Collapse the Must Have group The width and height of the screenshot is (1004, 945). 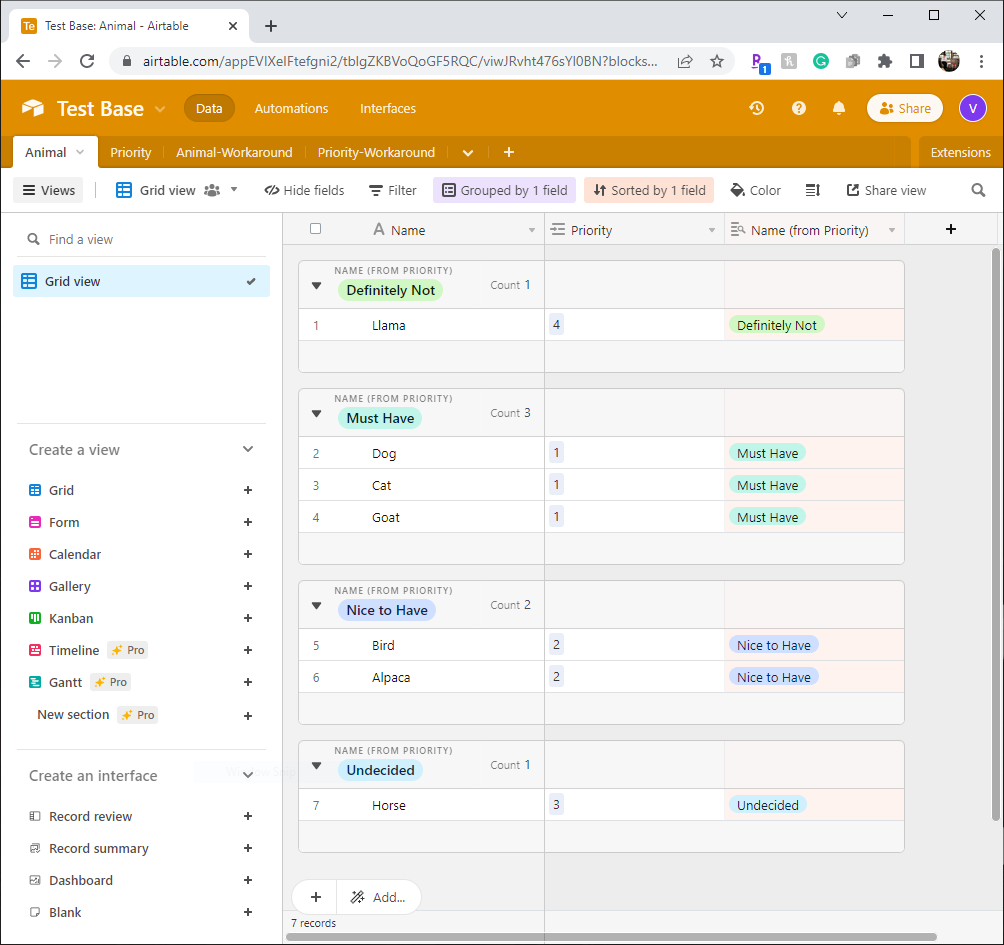[x=316, y=414]
